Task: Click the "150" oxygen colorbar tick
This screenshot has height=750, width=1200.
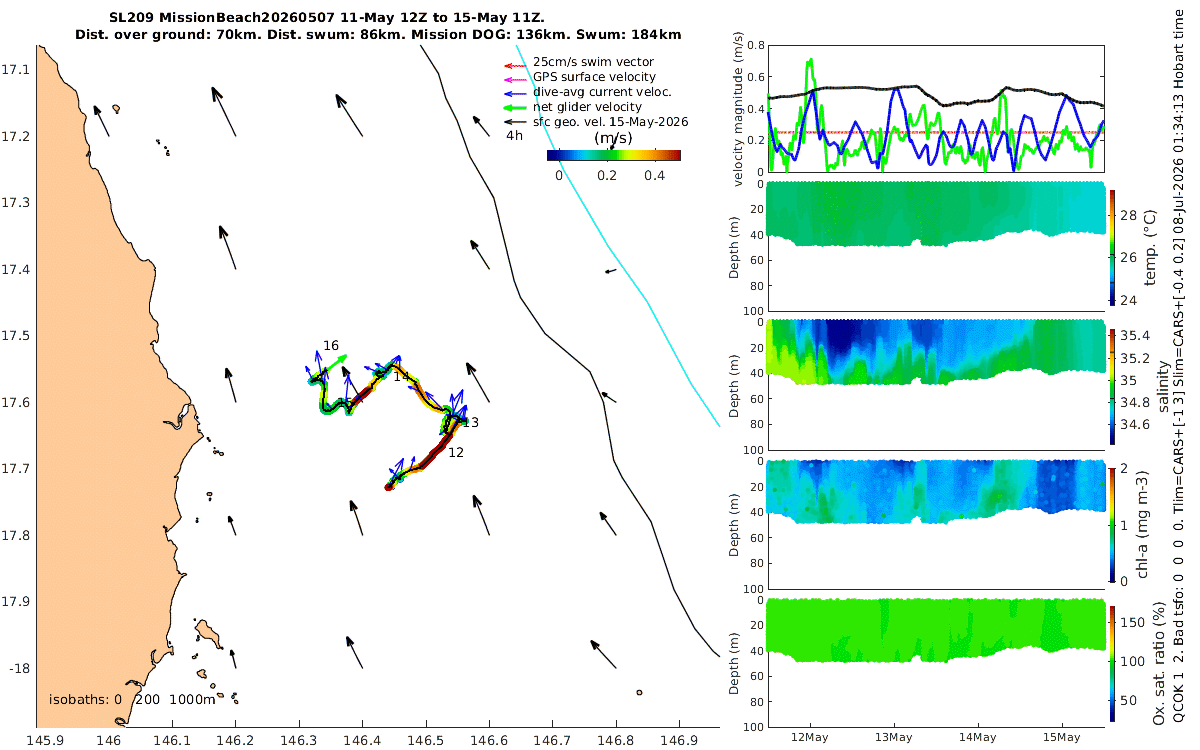Action: 1133,622
